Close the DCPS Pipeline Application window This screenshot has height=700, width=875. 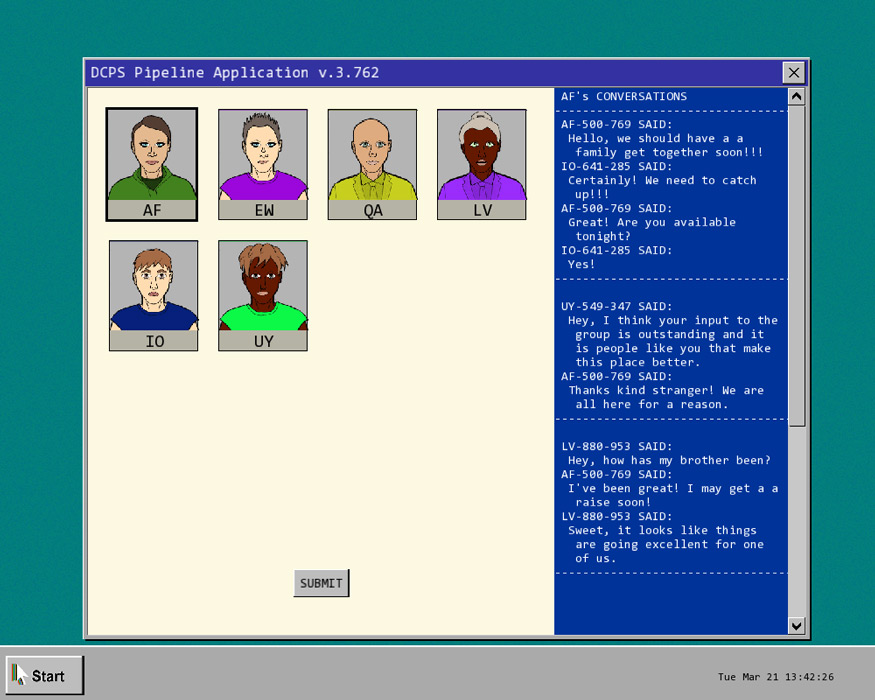click(x=794, y=73)
